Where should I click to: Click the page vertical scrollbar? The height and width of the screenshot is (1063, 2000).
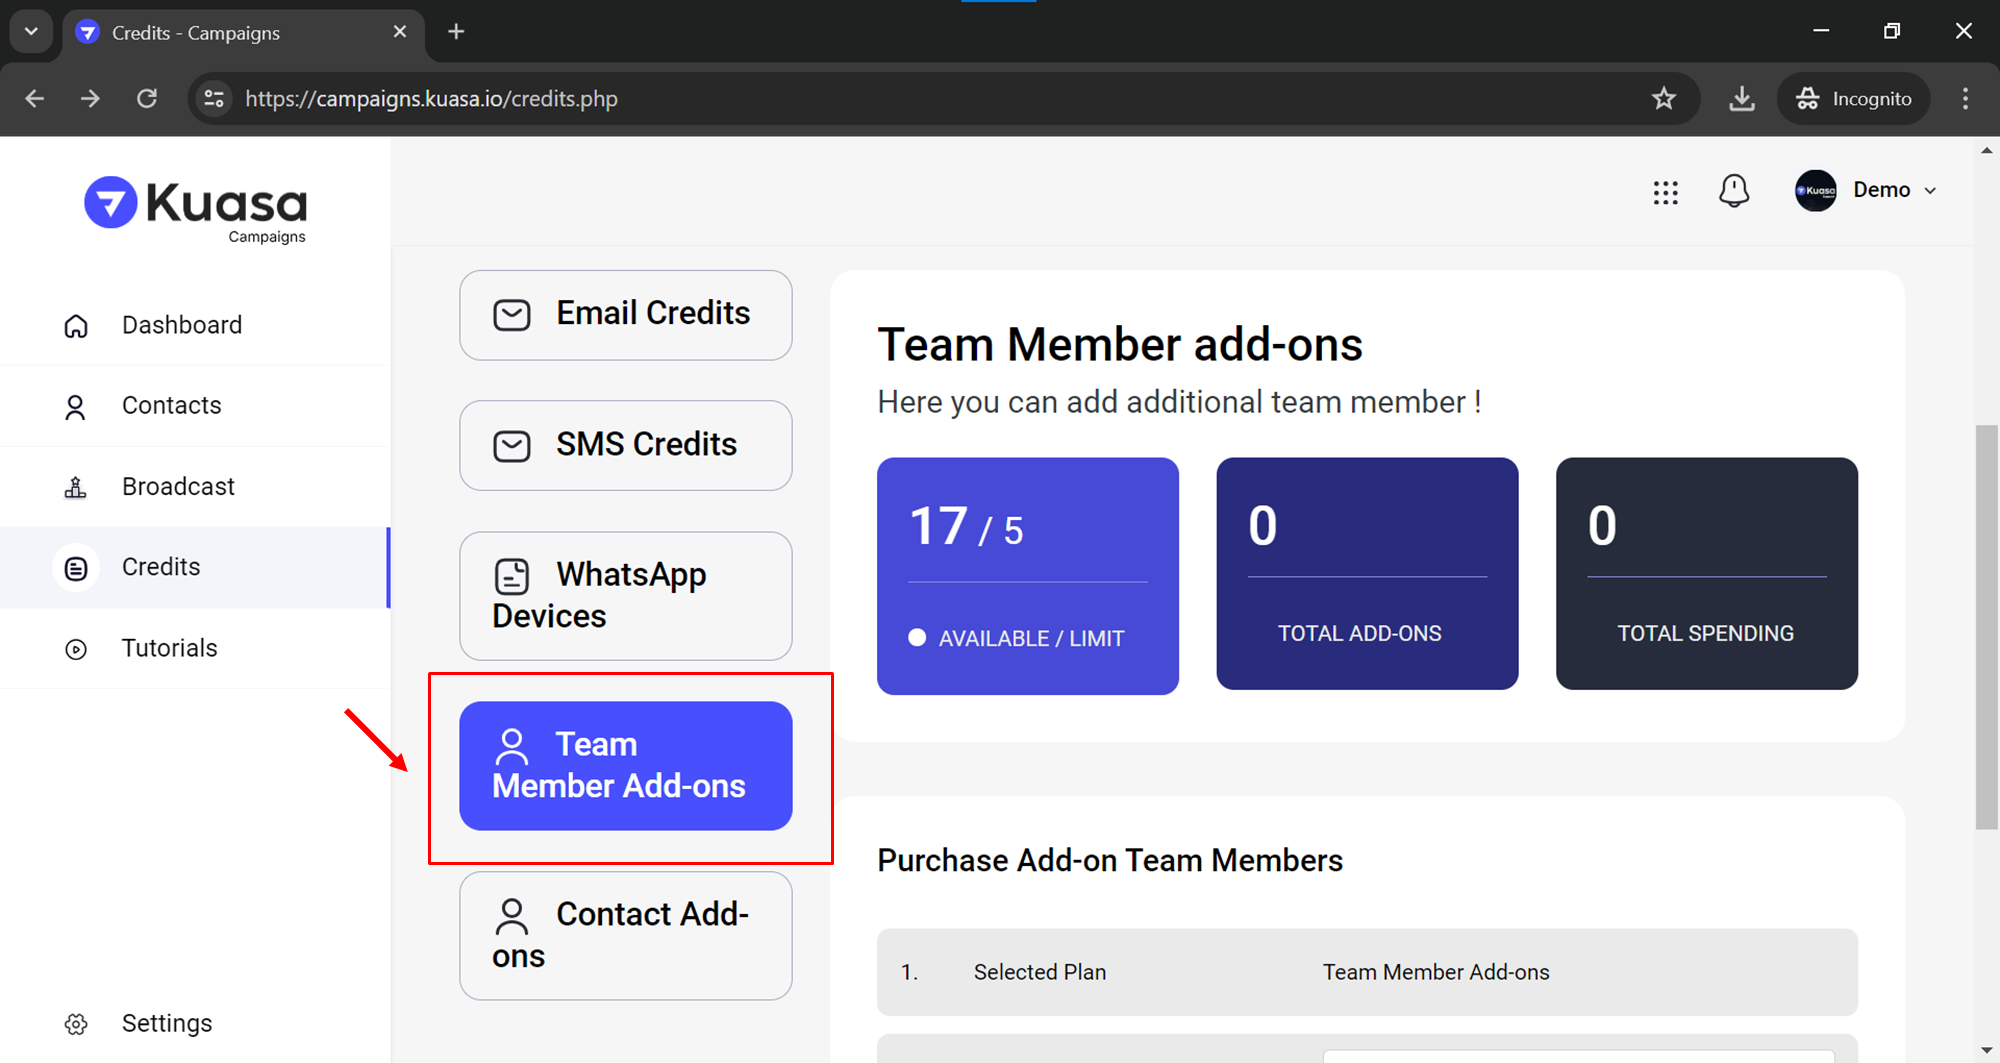point(1986,626)
